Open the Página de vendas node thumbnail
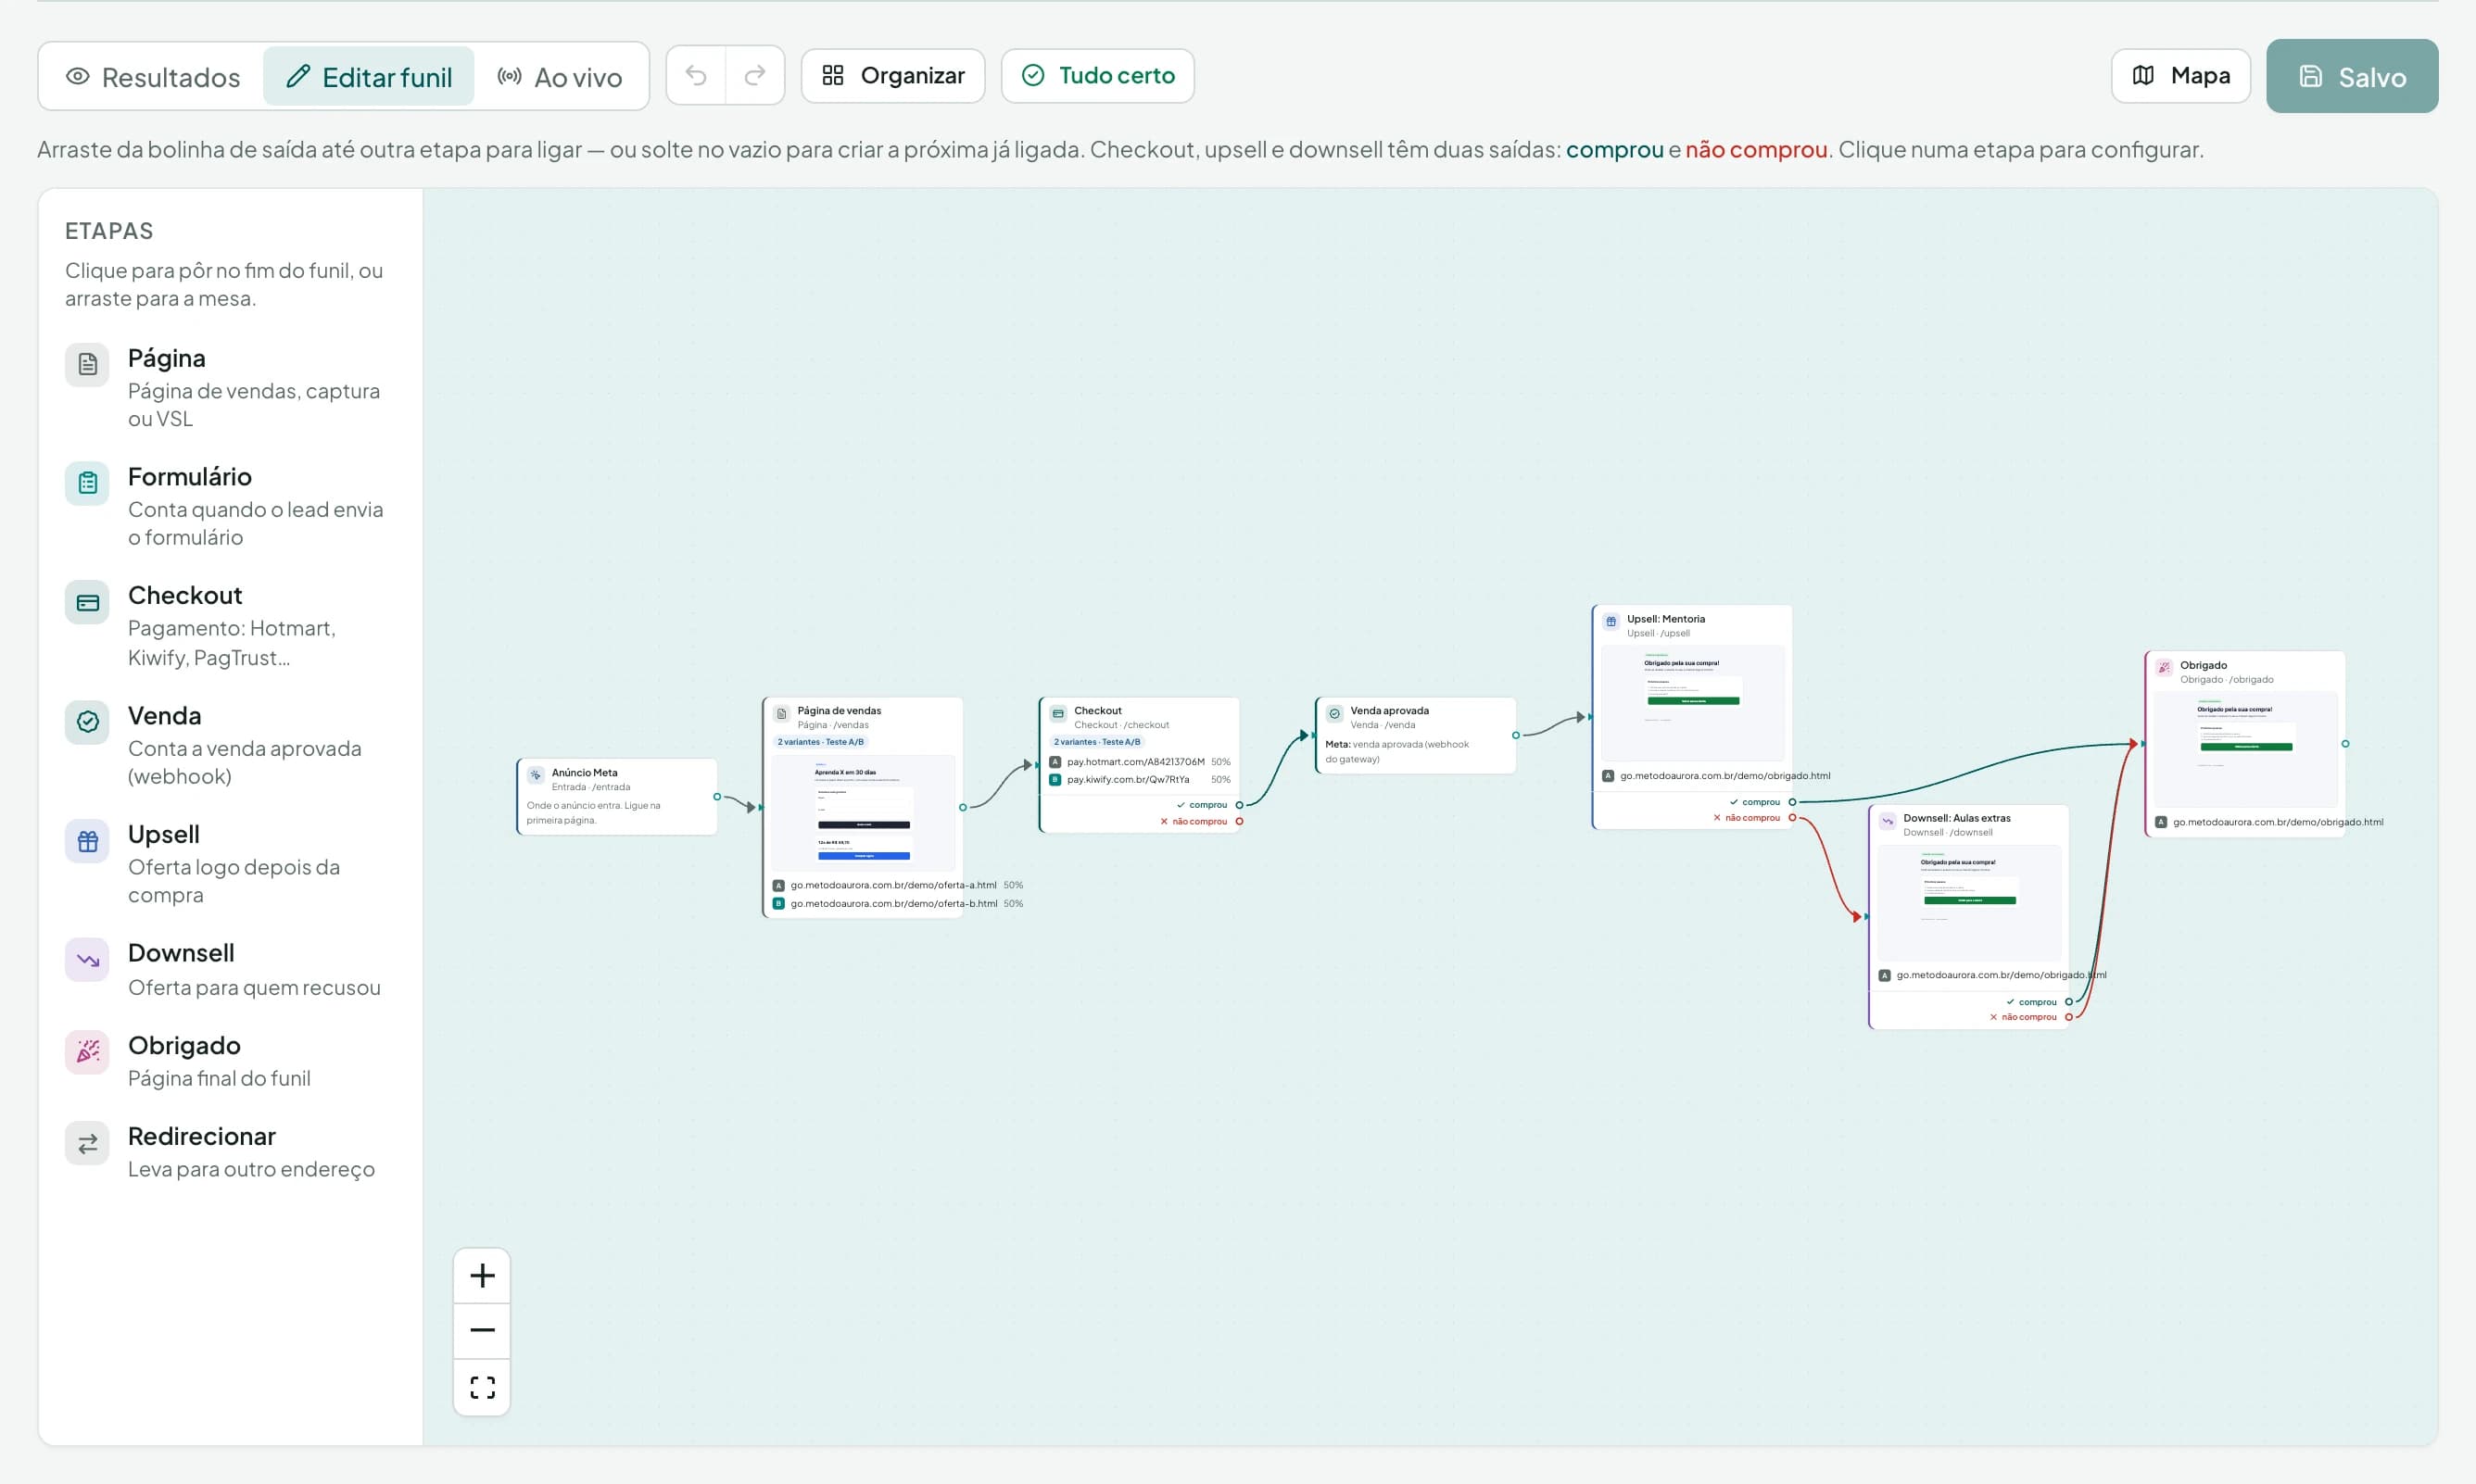2476x1484 pixels. coord(863,813)
